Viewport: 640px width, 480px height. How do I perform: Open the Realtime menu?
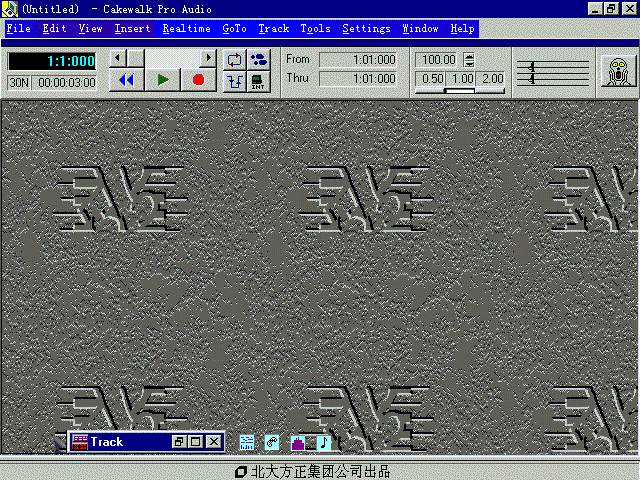click(186, 29)
